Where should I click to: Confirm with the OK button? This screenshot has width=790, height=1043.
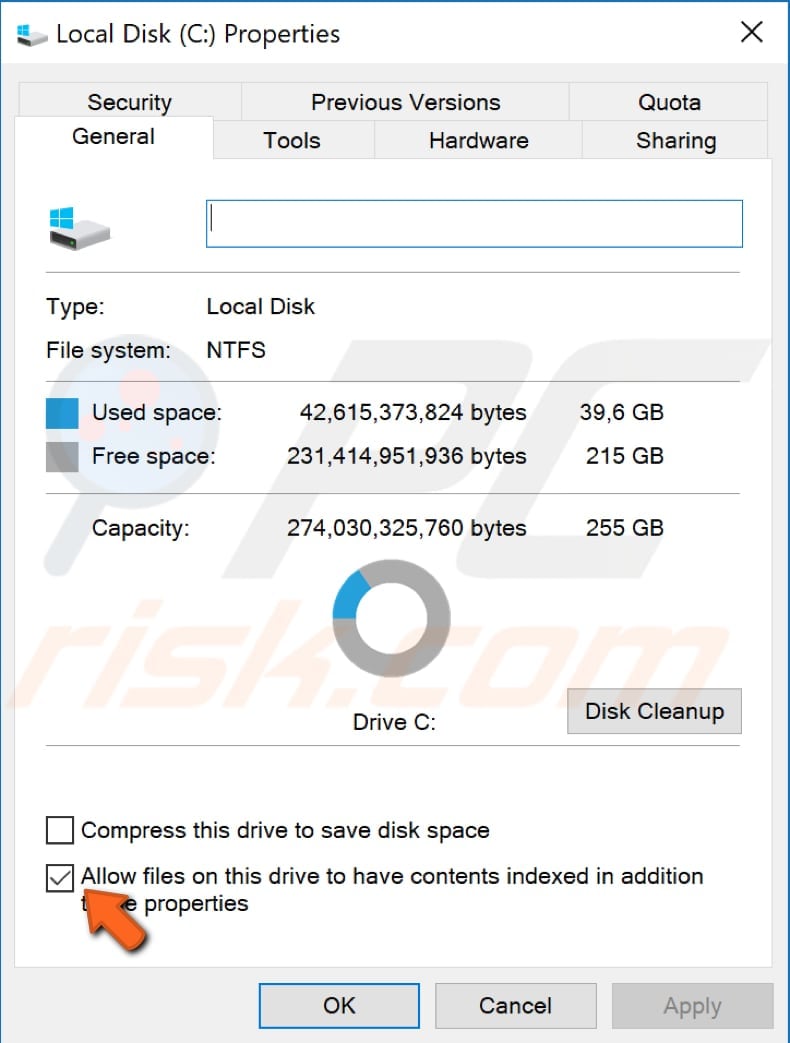[x=339, y=1005]
